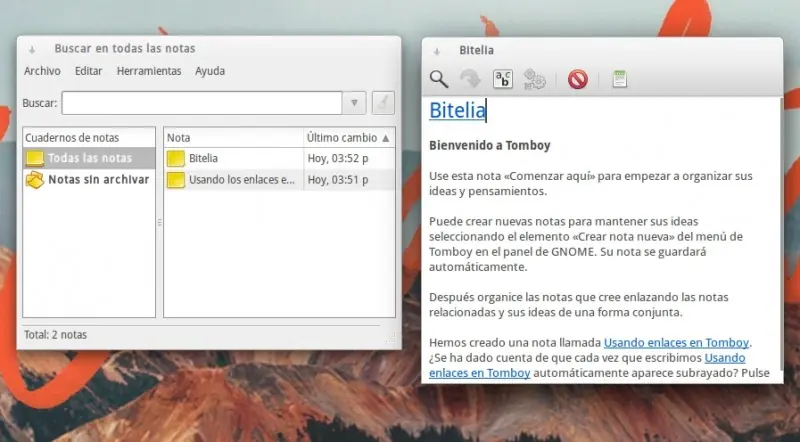Open the Archivo menu
This screenshot has width=800, height=442.
[x=42, y=71]
